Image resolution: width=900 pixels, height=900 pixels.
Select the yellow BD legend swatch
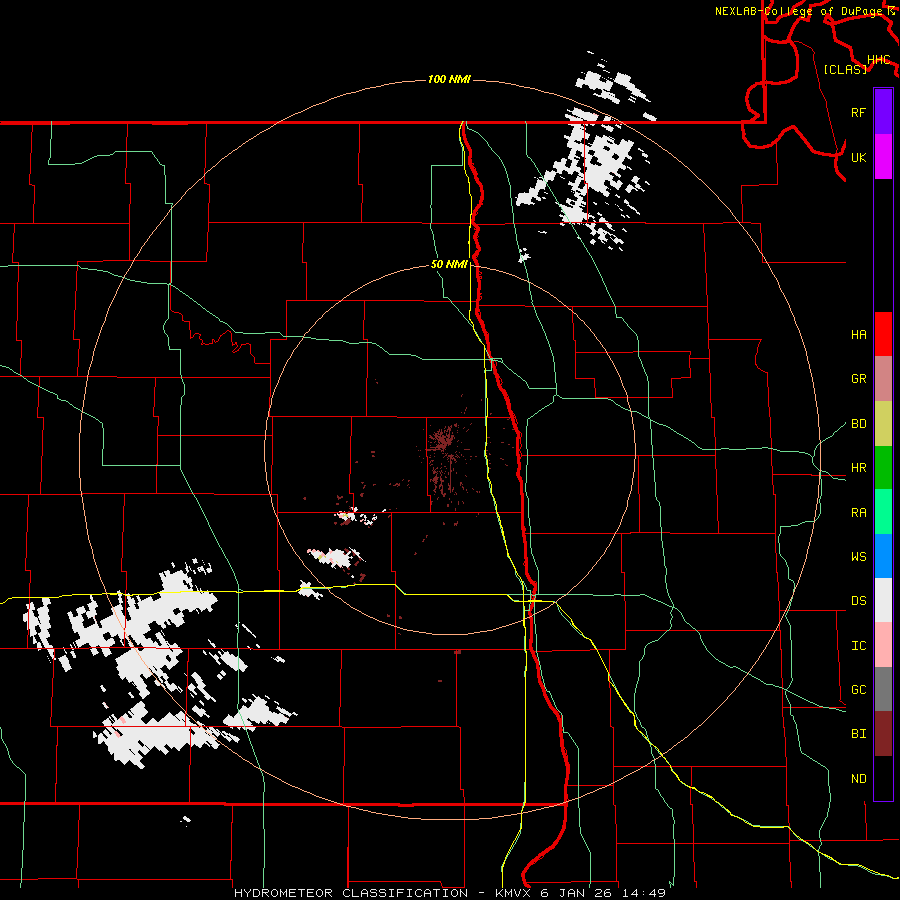coord(883,424)
